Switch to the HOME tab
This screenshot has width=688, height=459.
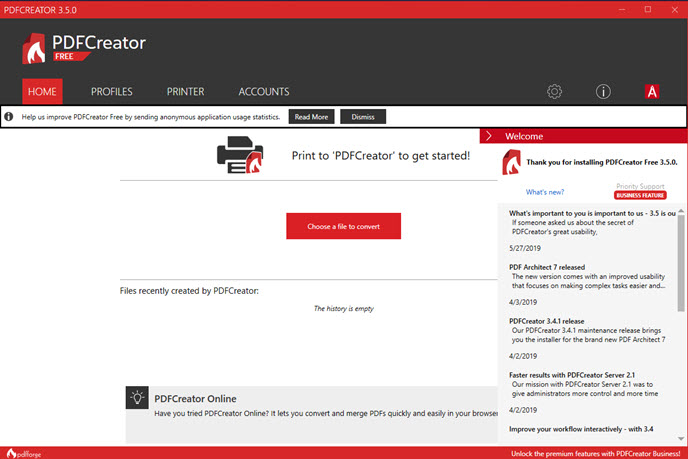click(x=42, y=91)
